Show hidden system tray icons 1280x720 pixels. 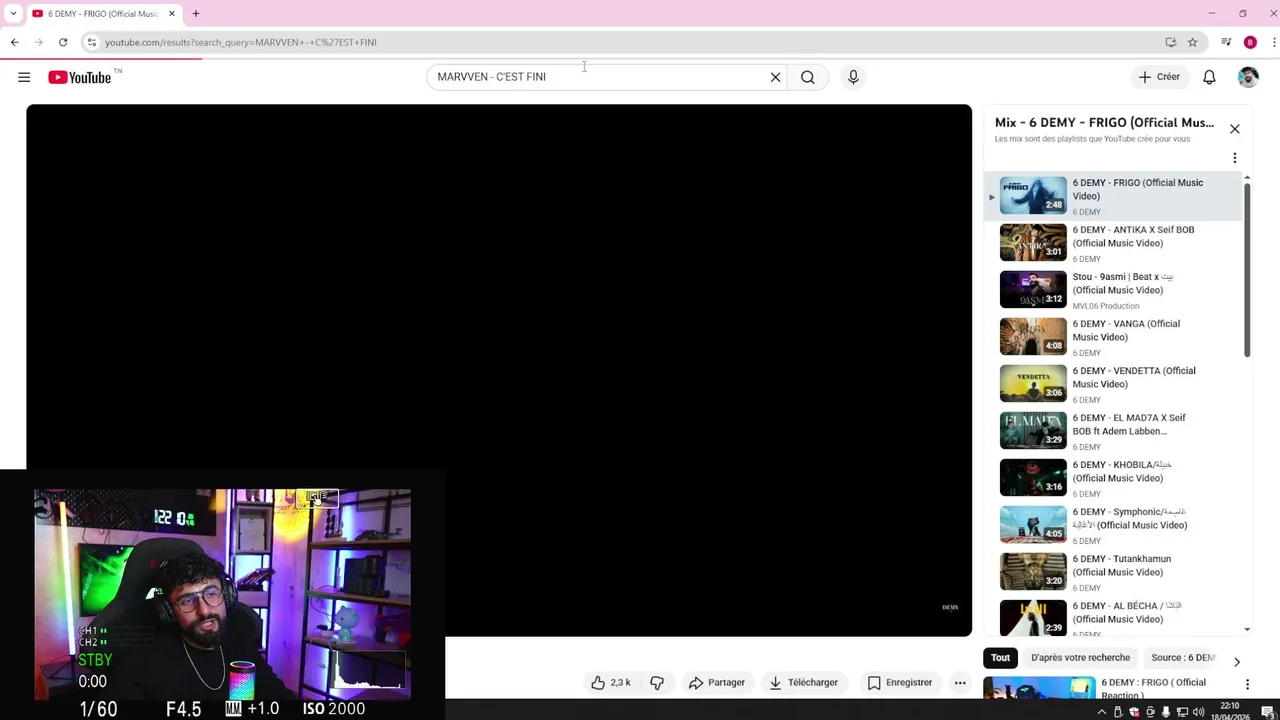coord(1102,712)
